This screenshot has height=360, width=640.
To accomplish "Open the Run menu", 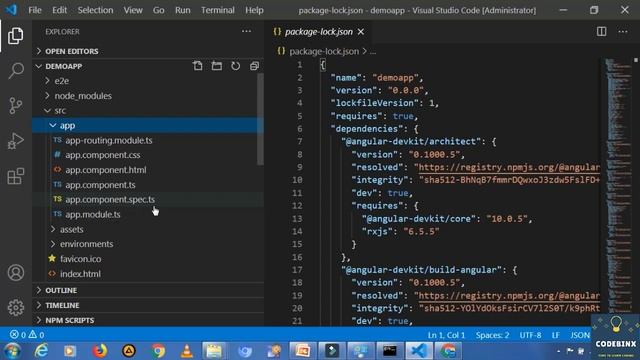I will (x=182, y=10).
